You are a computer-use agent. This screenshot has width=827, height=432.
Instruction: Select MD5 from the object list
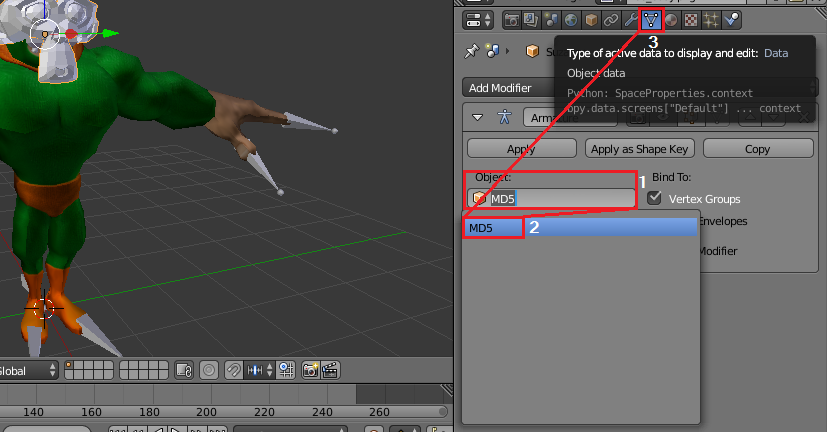pos(580,227)
